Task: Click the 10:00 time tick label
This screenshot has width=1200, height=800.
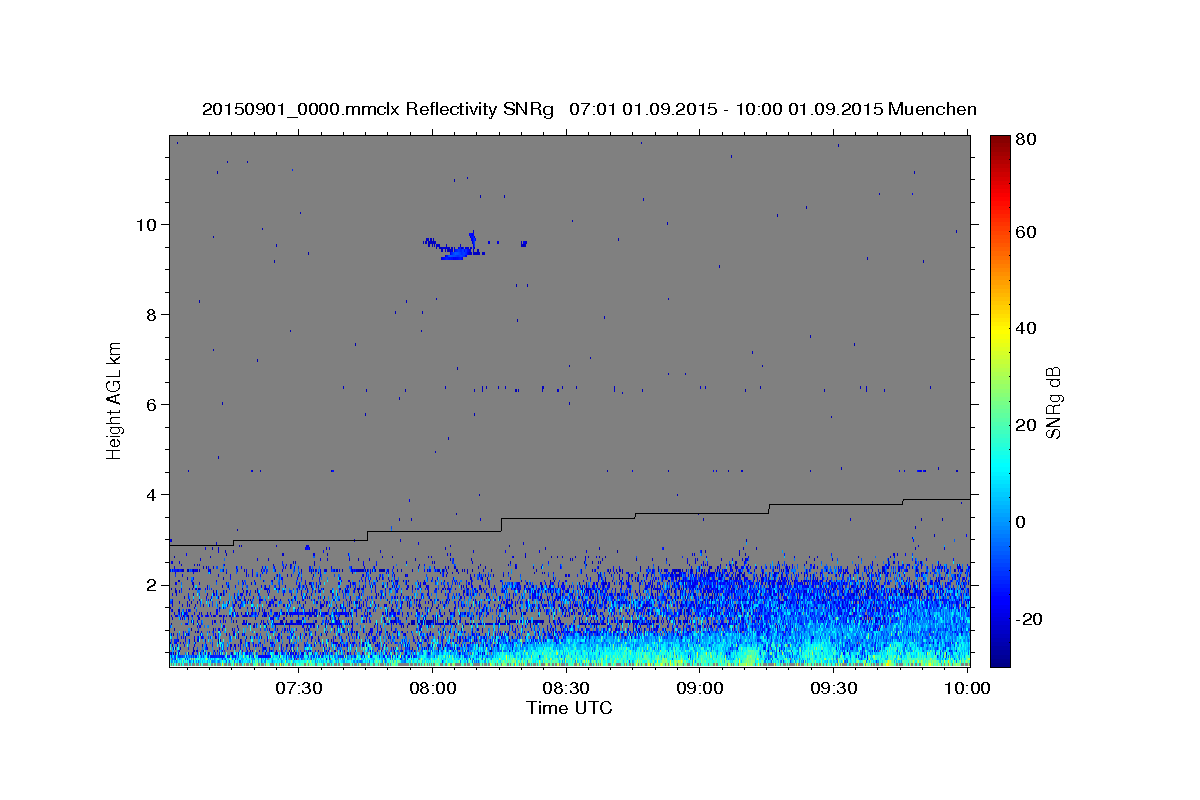Action: click(x=967, y=689)
